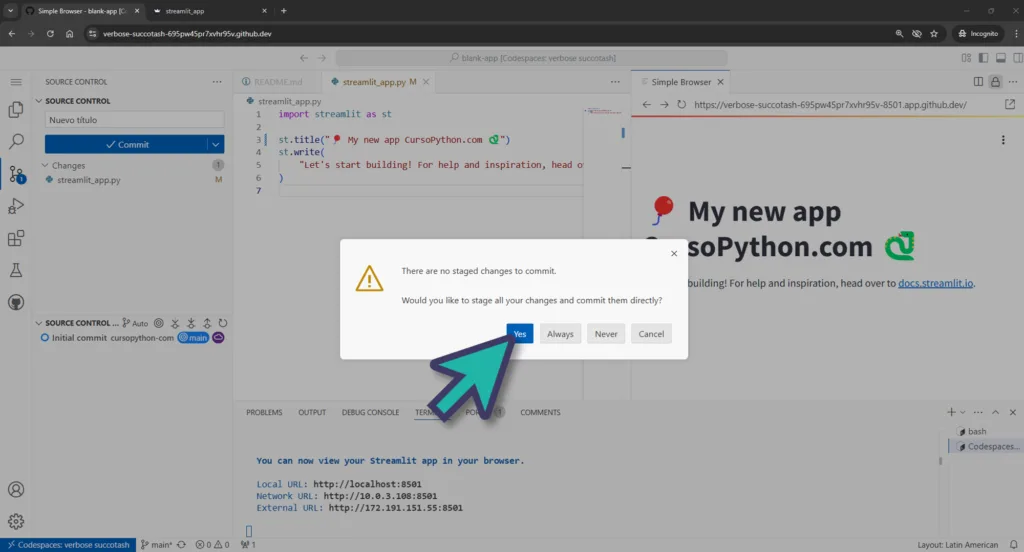Open the Manage gear icon
This screenshot has height=552, width=1024.
click(16, 521)
